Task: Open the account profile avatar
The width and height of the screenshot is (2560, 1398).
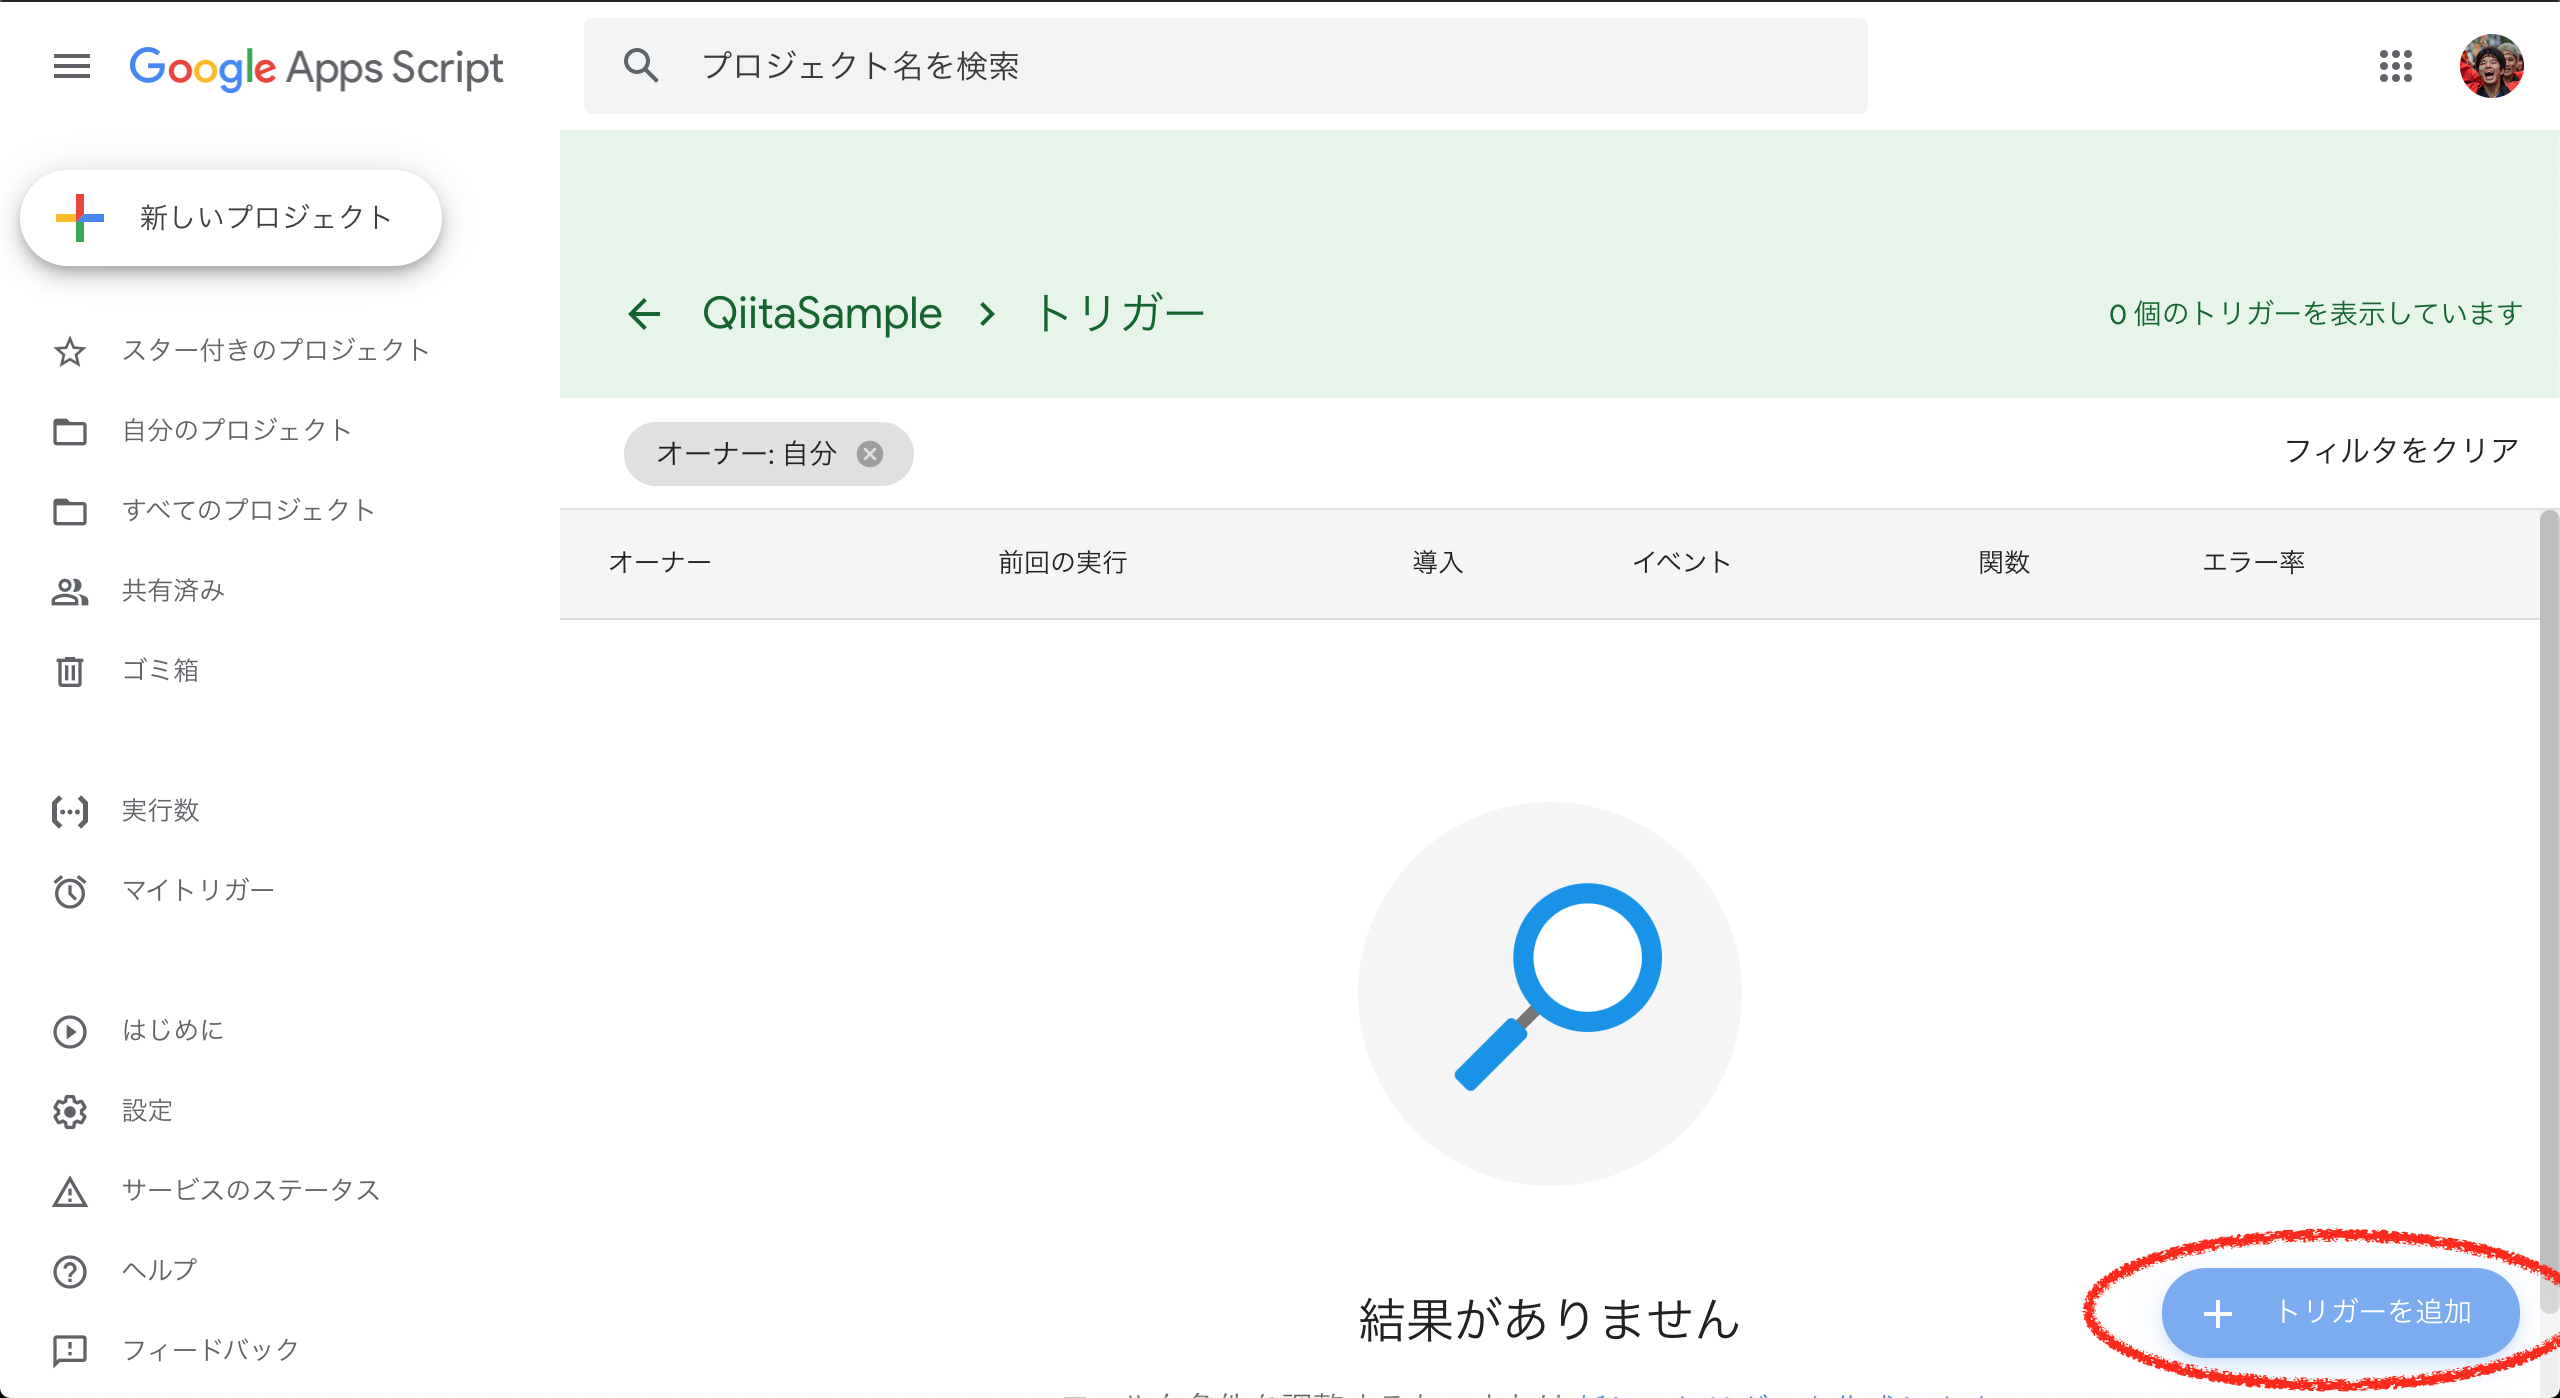Action: tap(2490, 67)
